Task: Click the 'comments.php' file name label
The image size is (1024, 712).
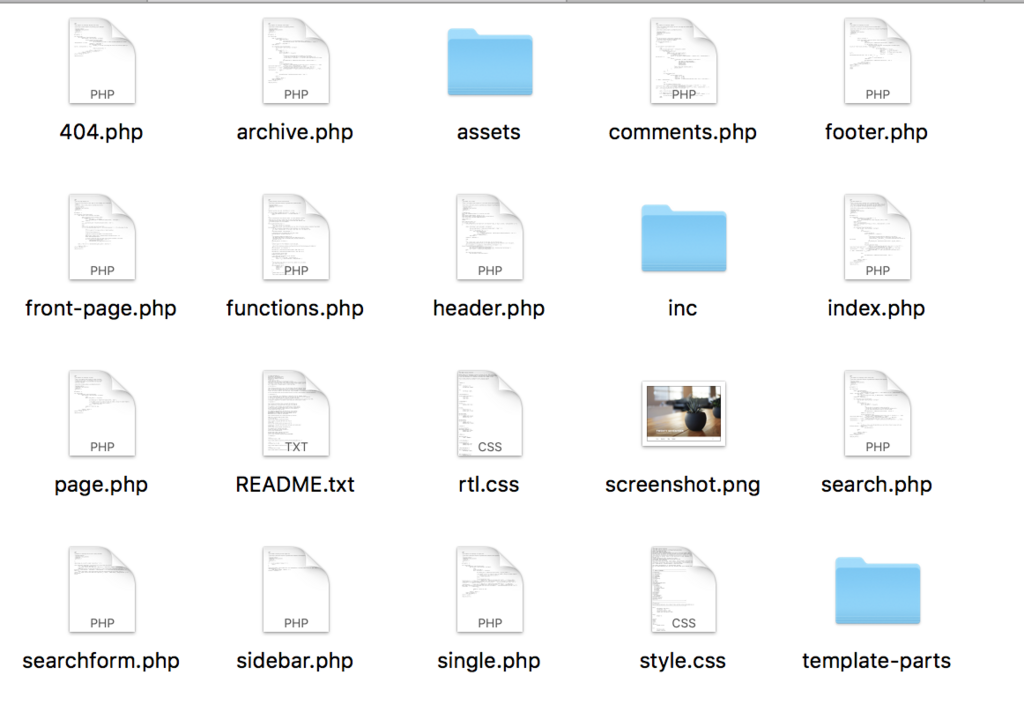Action: pos(682,133)
